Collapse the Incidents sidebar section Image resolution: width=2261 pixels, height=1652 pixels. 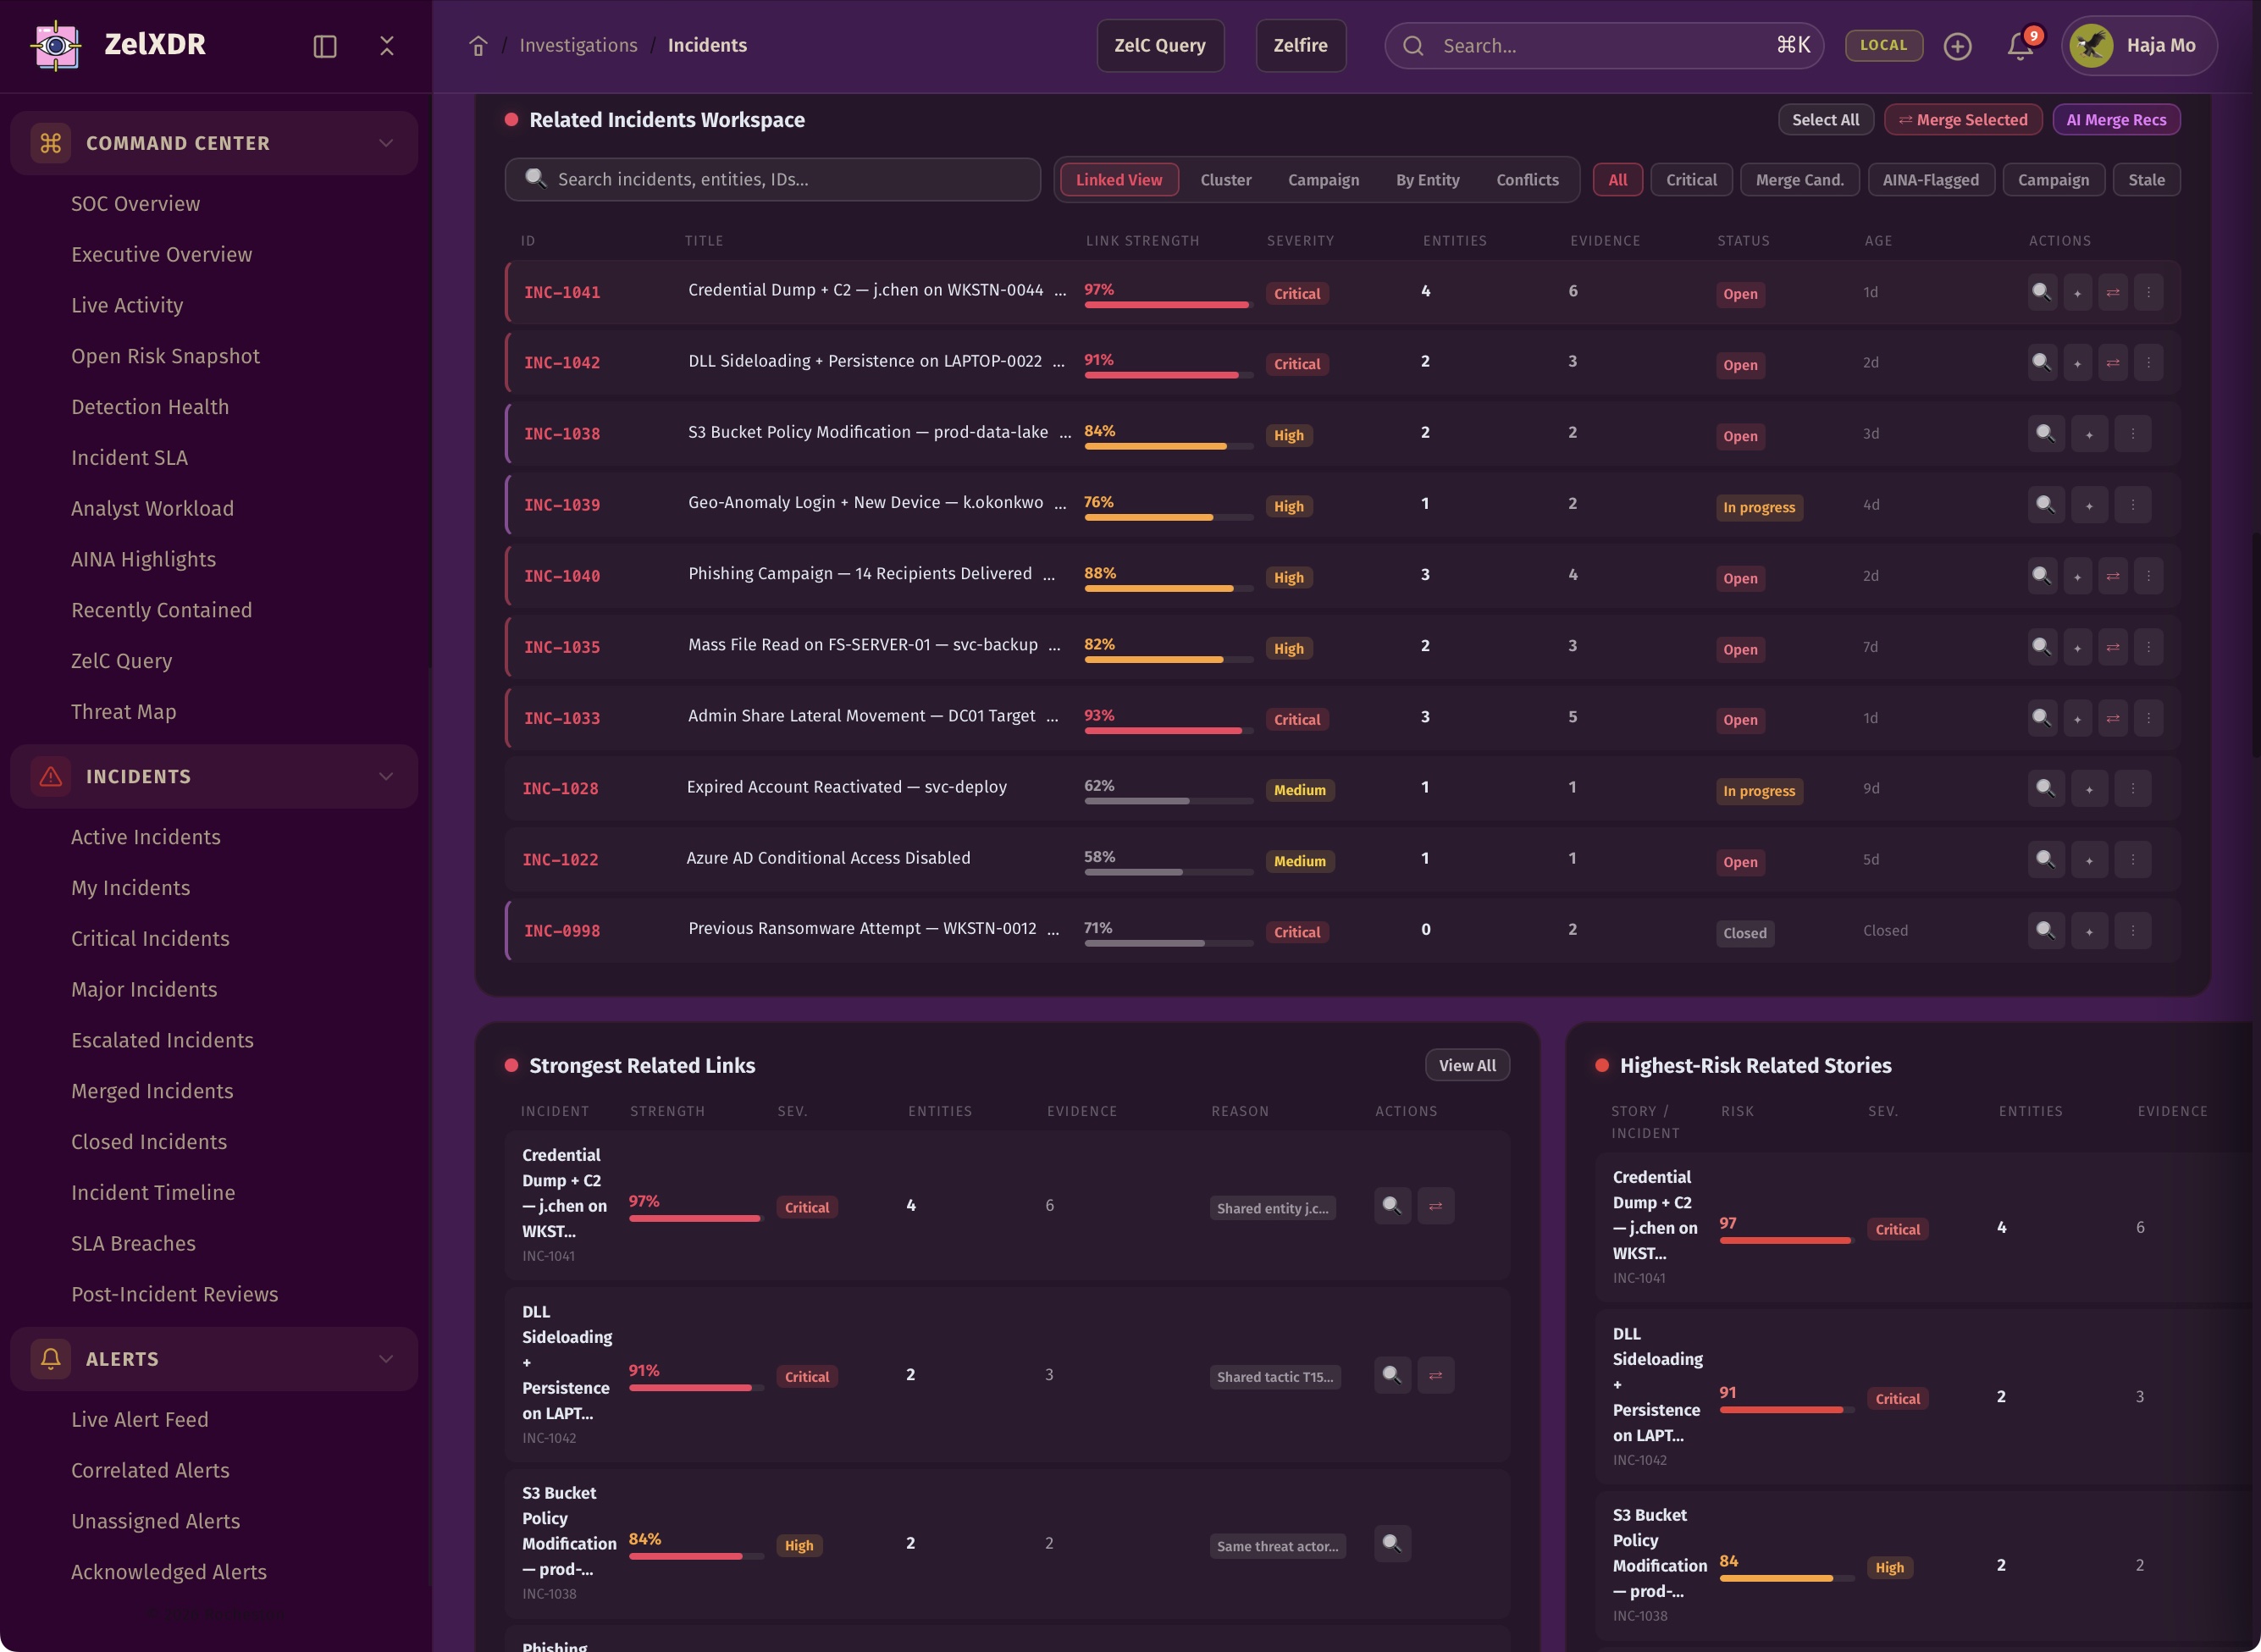tap(385, 777)
